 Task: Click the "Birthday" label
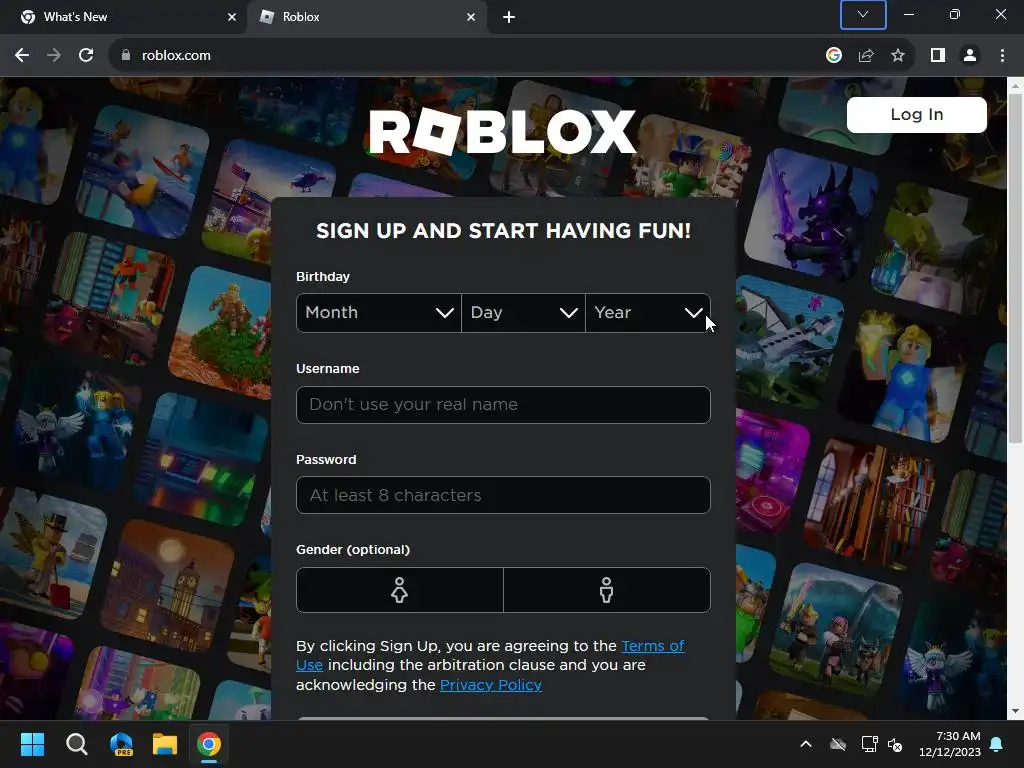323,276
